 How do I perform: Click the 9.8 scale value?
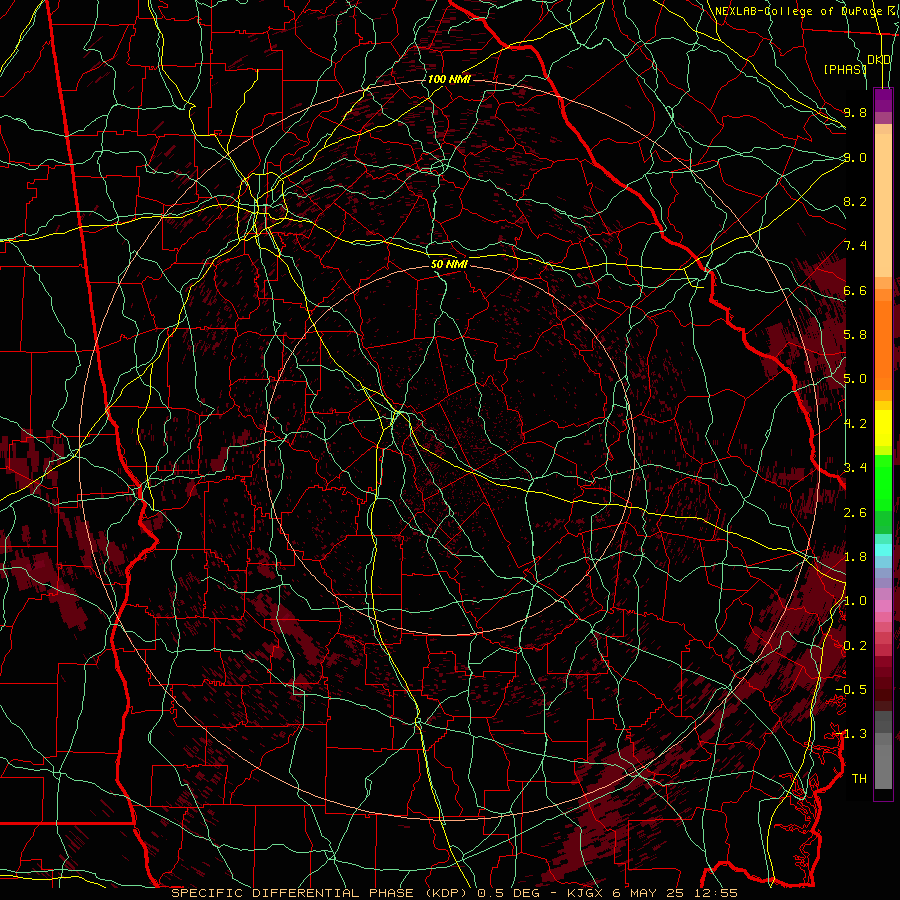point(855,112)
